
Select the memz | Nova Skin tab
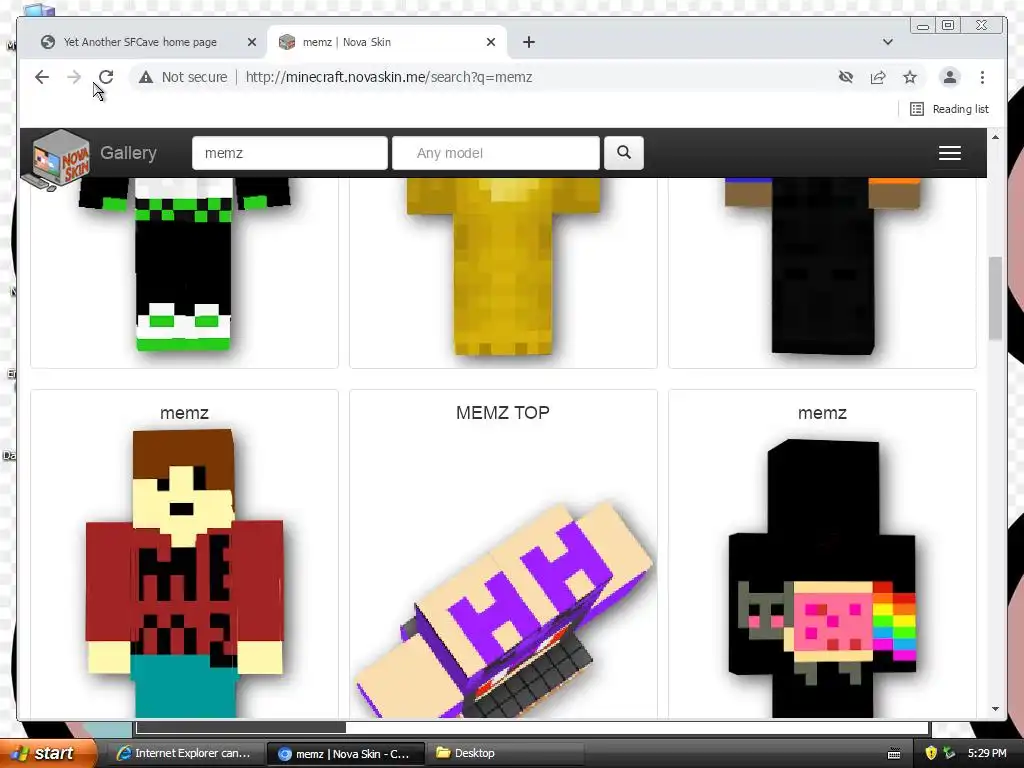pyautogui.click(x=387, y=42)
